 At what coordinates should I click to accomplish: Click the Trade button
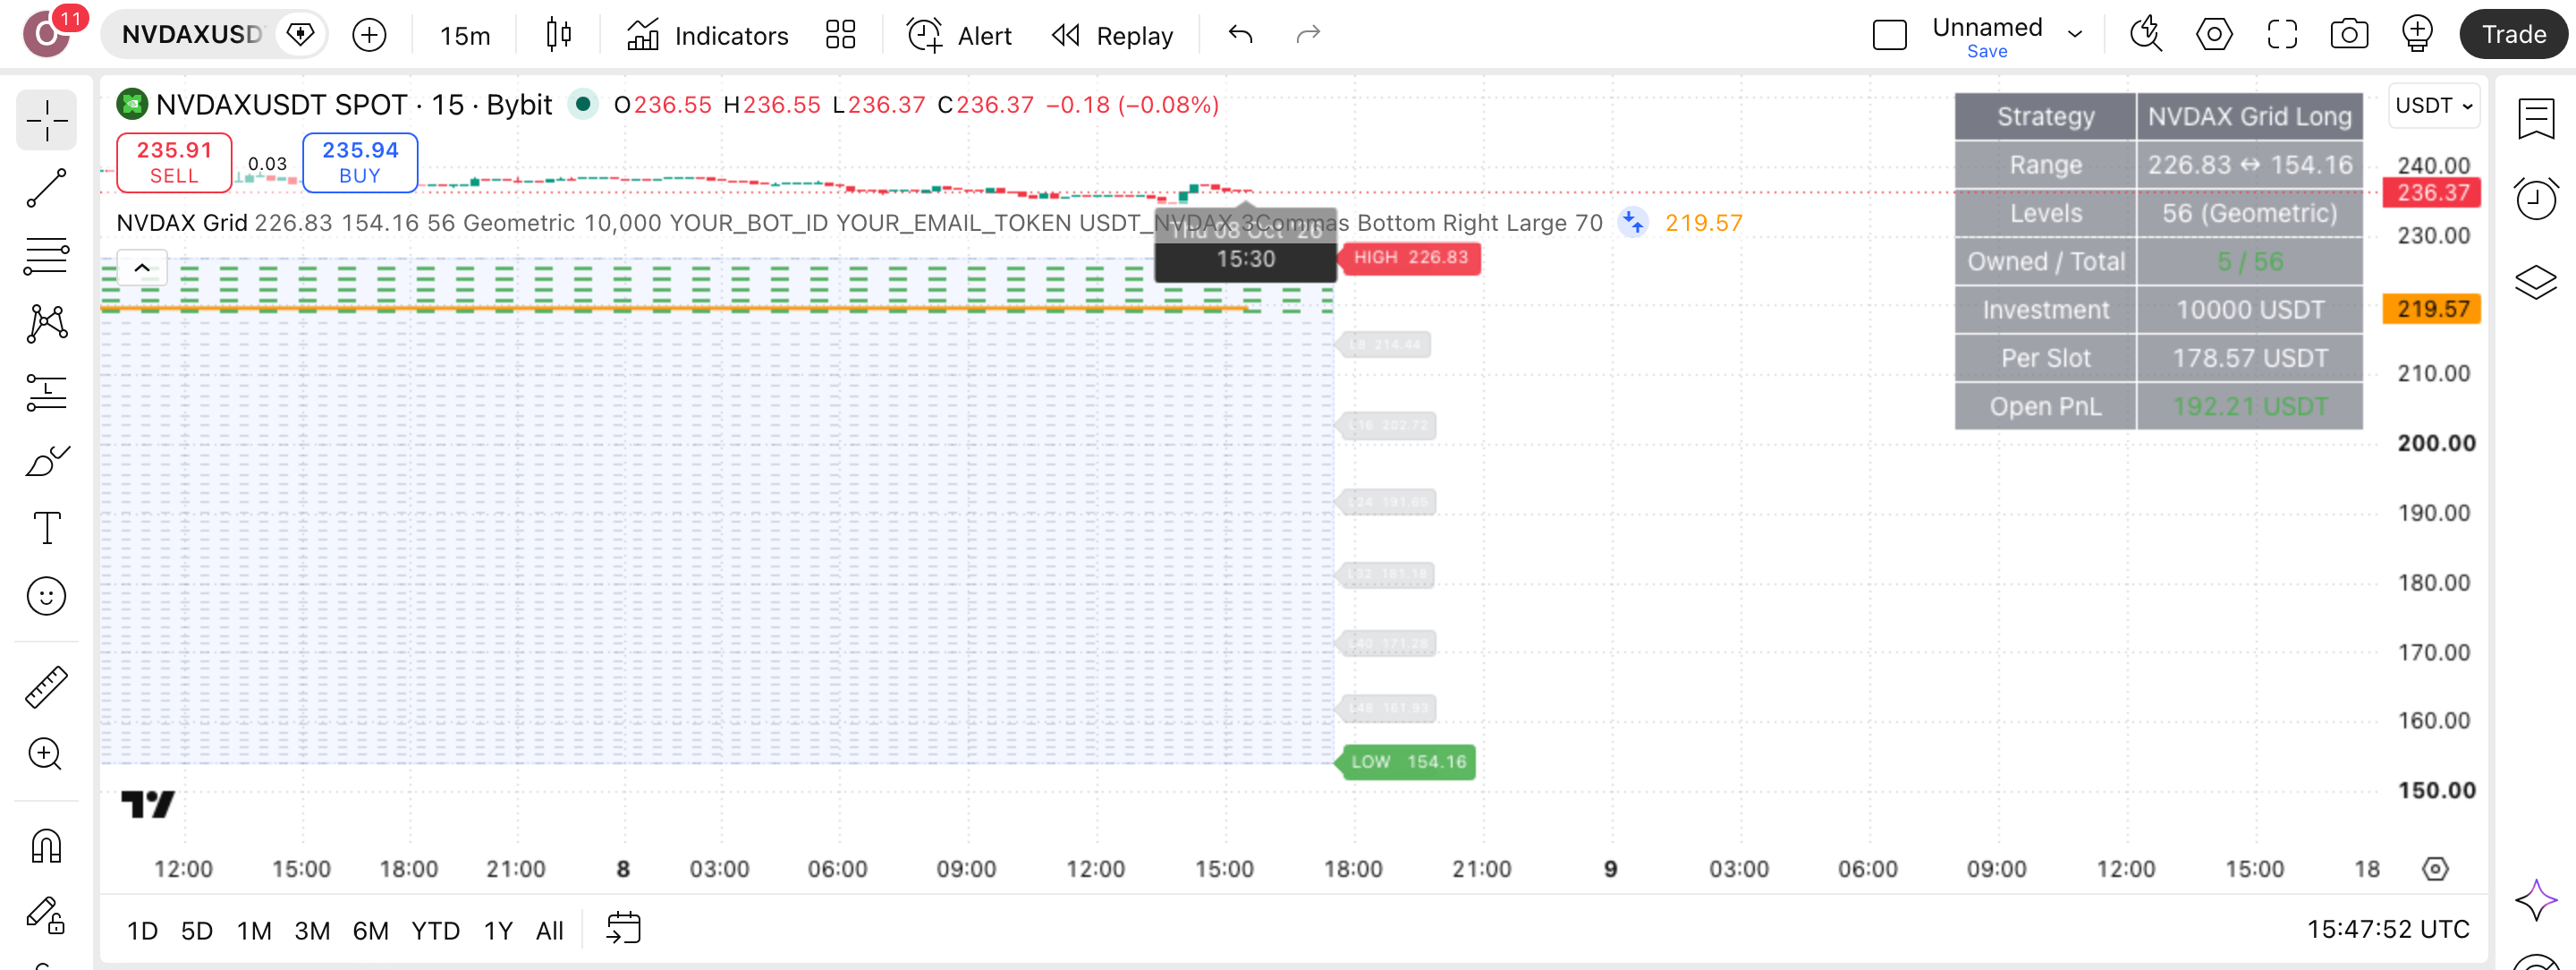[x=2513, y=35]
